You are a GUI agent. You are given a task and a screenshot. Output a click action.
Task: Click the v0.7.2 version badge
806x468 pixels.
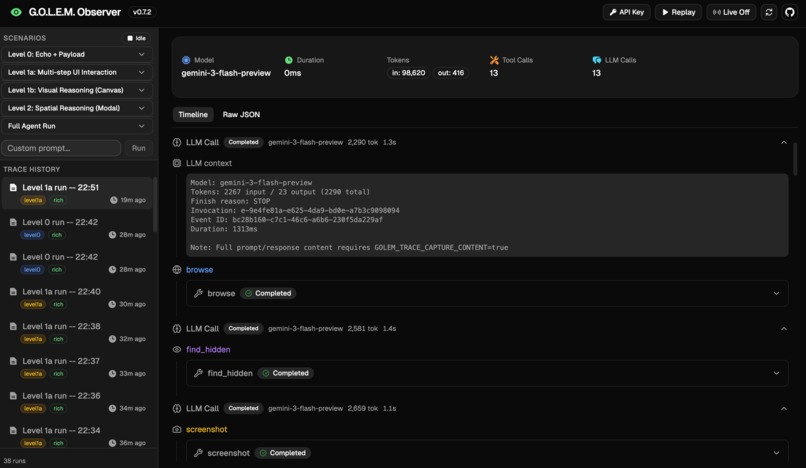[142, 12]
